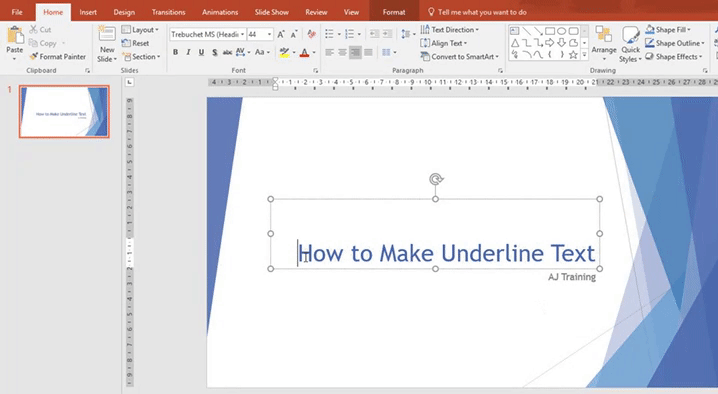Viewport: 718px width, 394px height.
Task: Click Increase Font Size icon
Action: (x=281, y=34)
